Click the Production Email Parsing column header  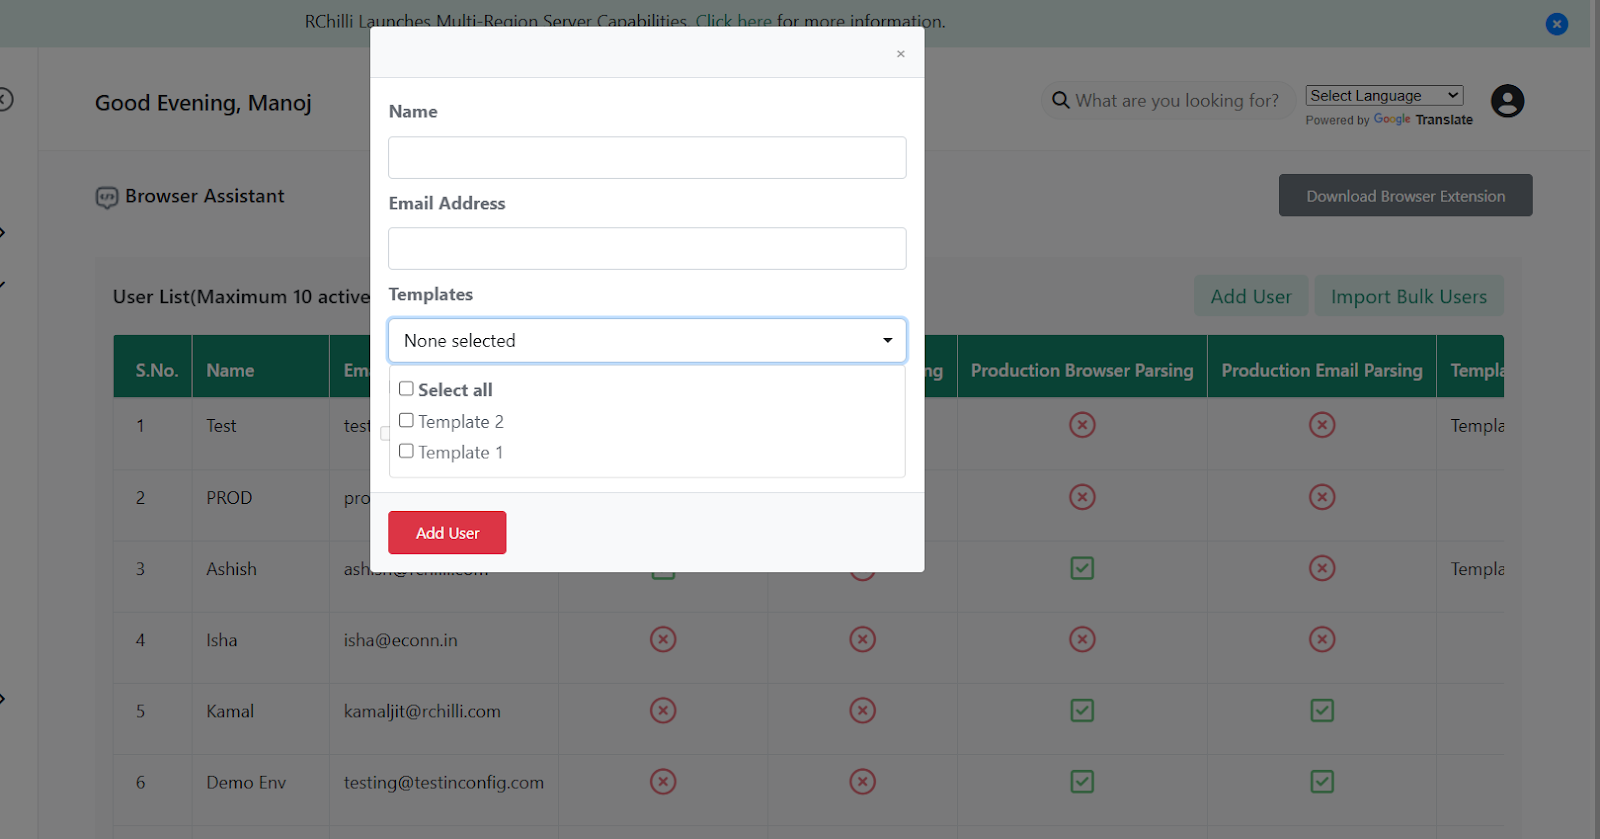point(1321,370)
